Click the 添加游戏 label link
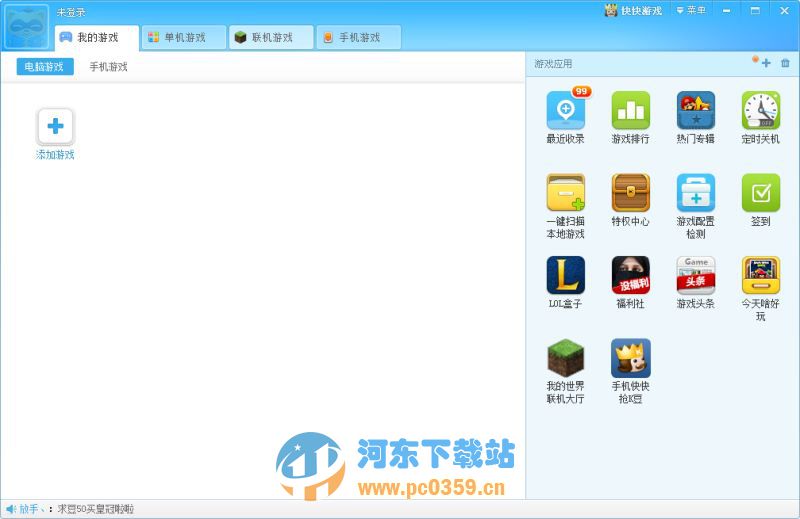This screenshot has width=800, height=519. point(55,155)
